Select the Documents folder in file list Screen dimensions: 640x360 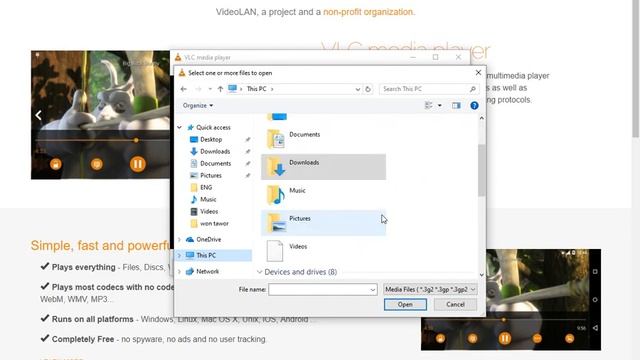323,139
